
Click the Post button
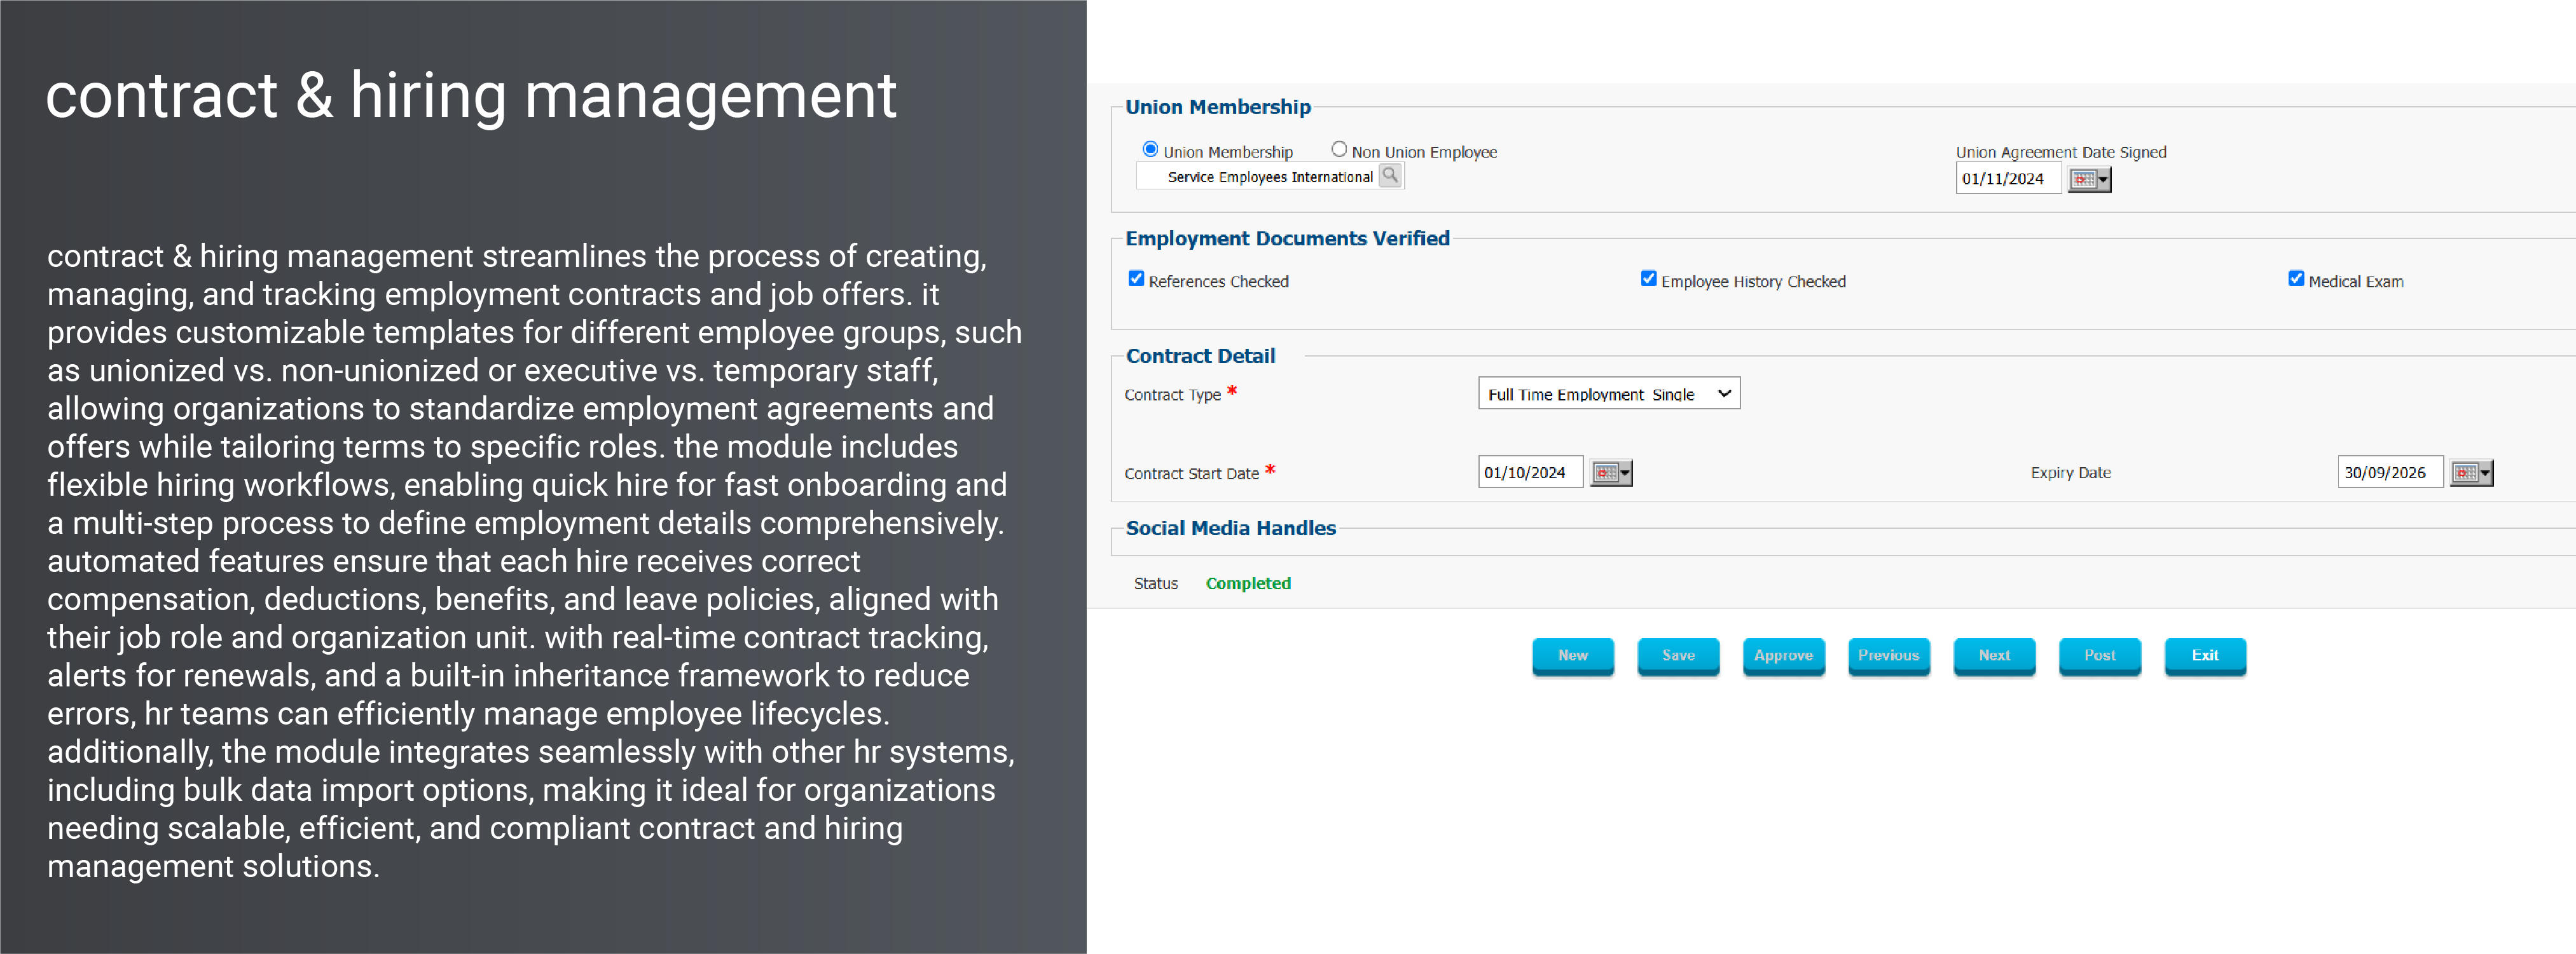coord(2100,656)
